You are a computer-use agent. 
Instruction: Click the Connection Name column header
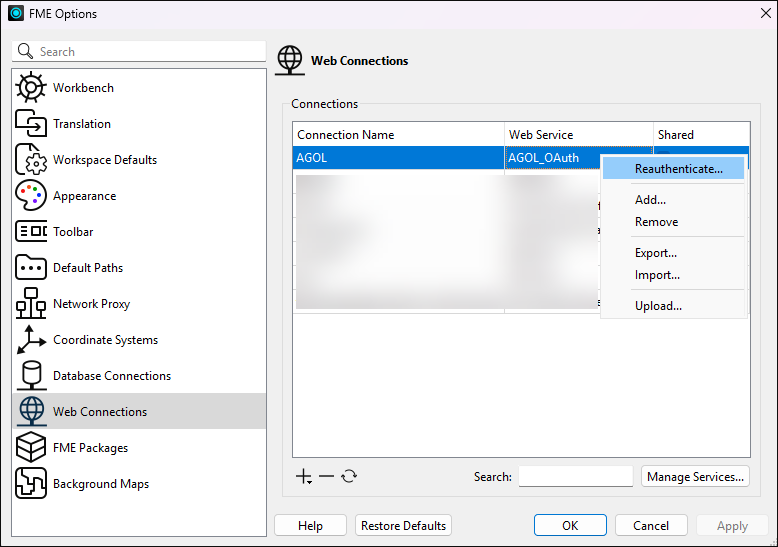pos(398,135)
